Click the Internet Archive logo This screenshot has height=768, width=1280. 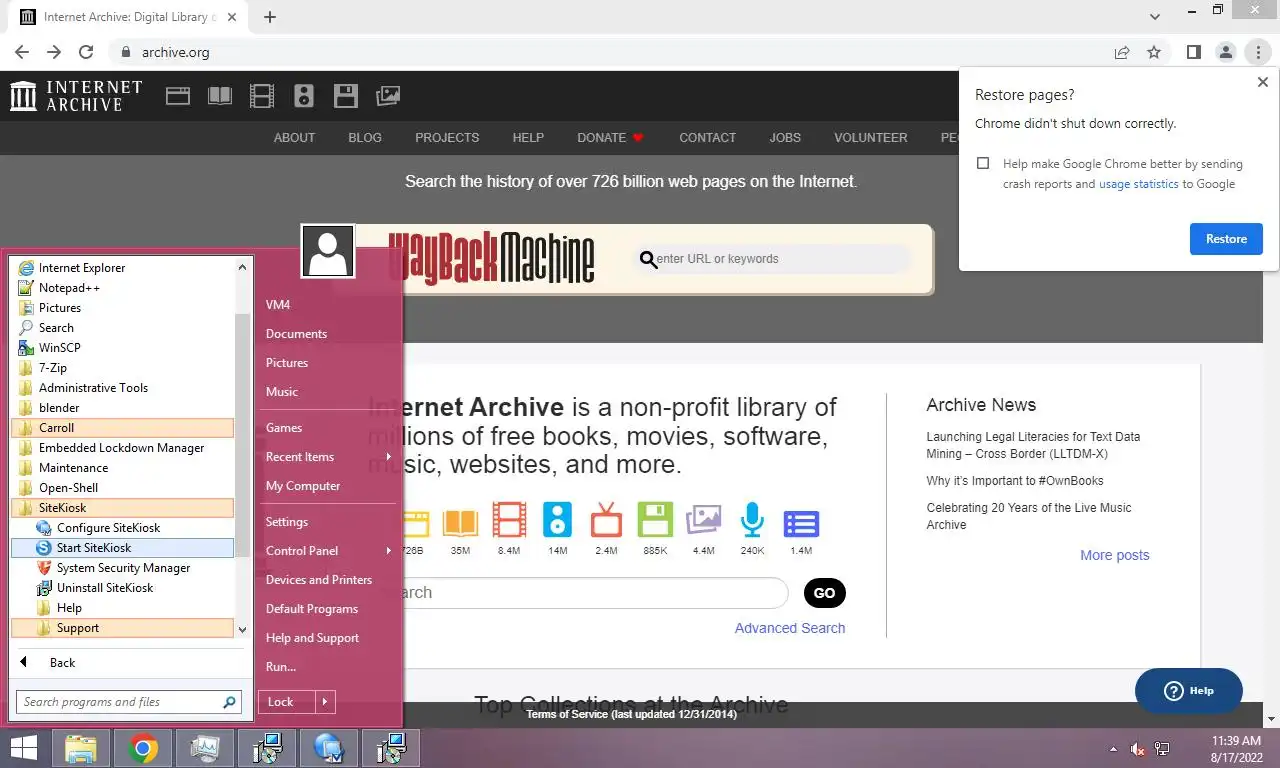tap(76, 96)
